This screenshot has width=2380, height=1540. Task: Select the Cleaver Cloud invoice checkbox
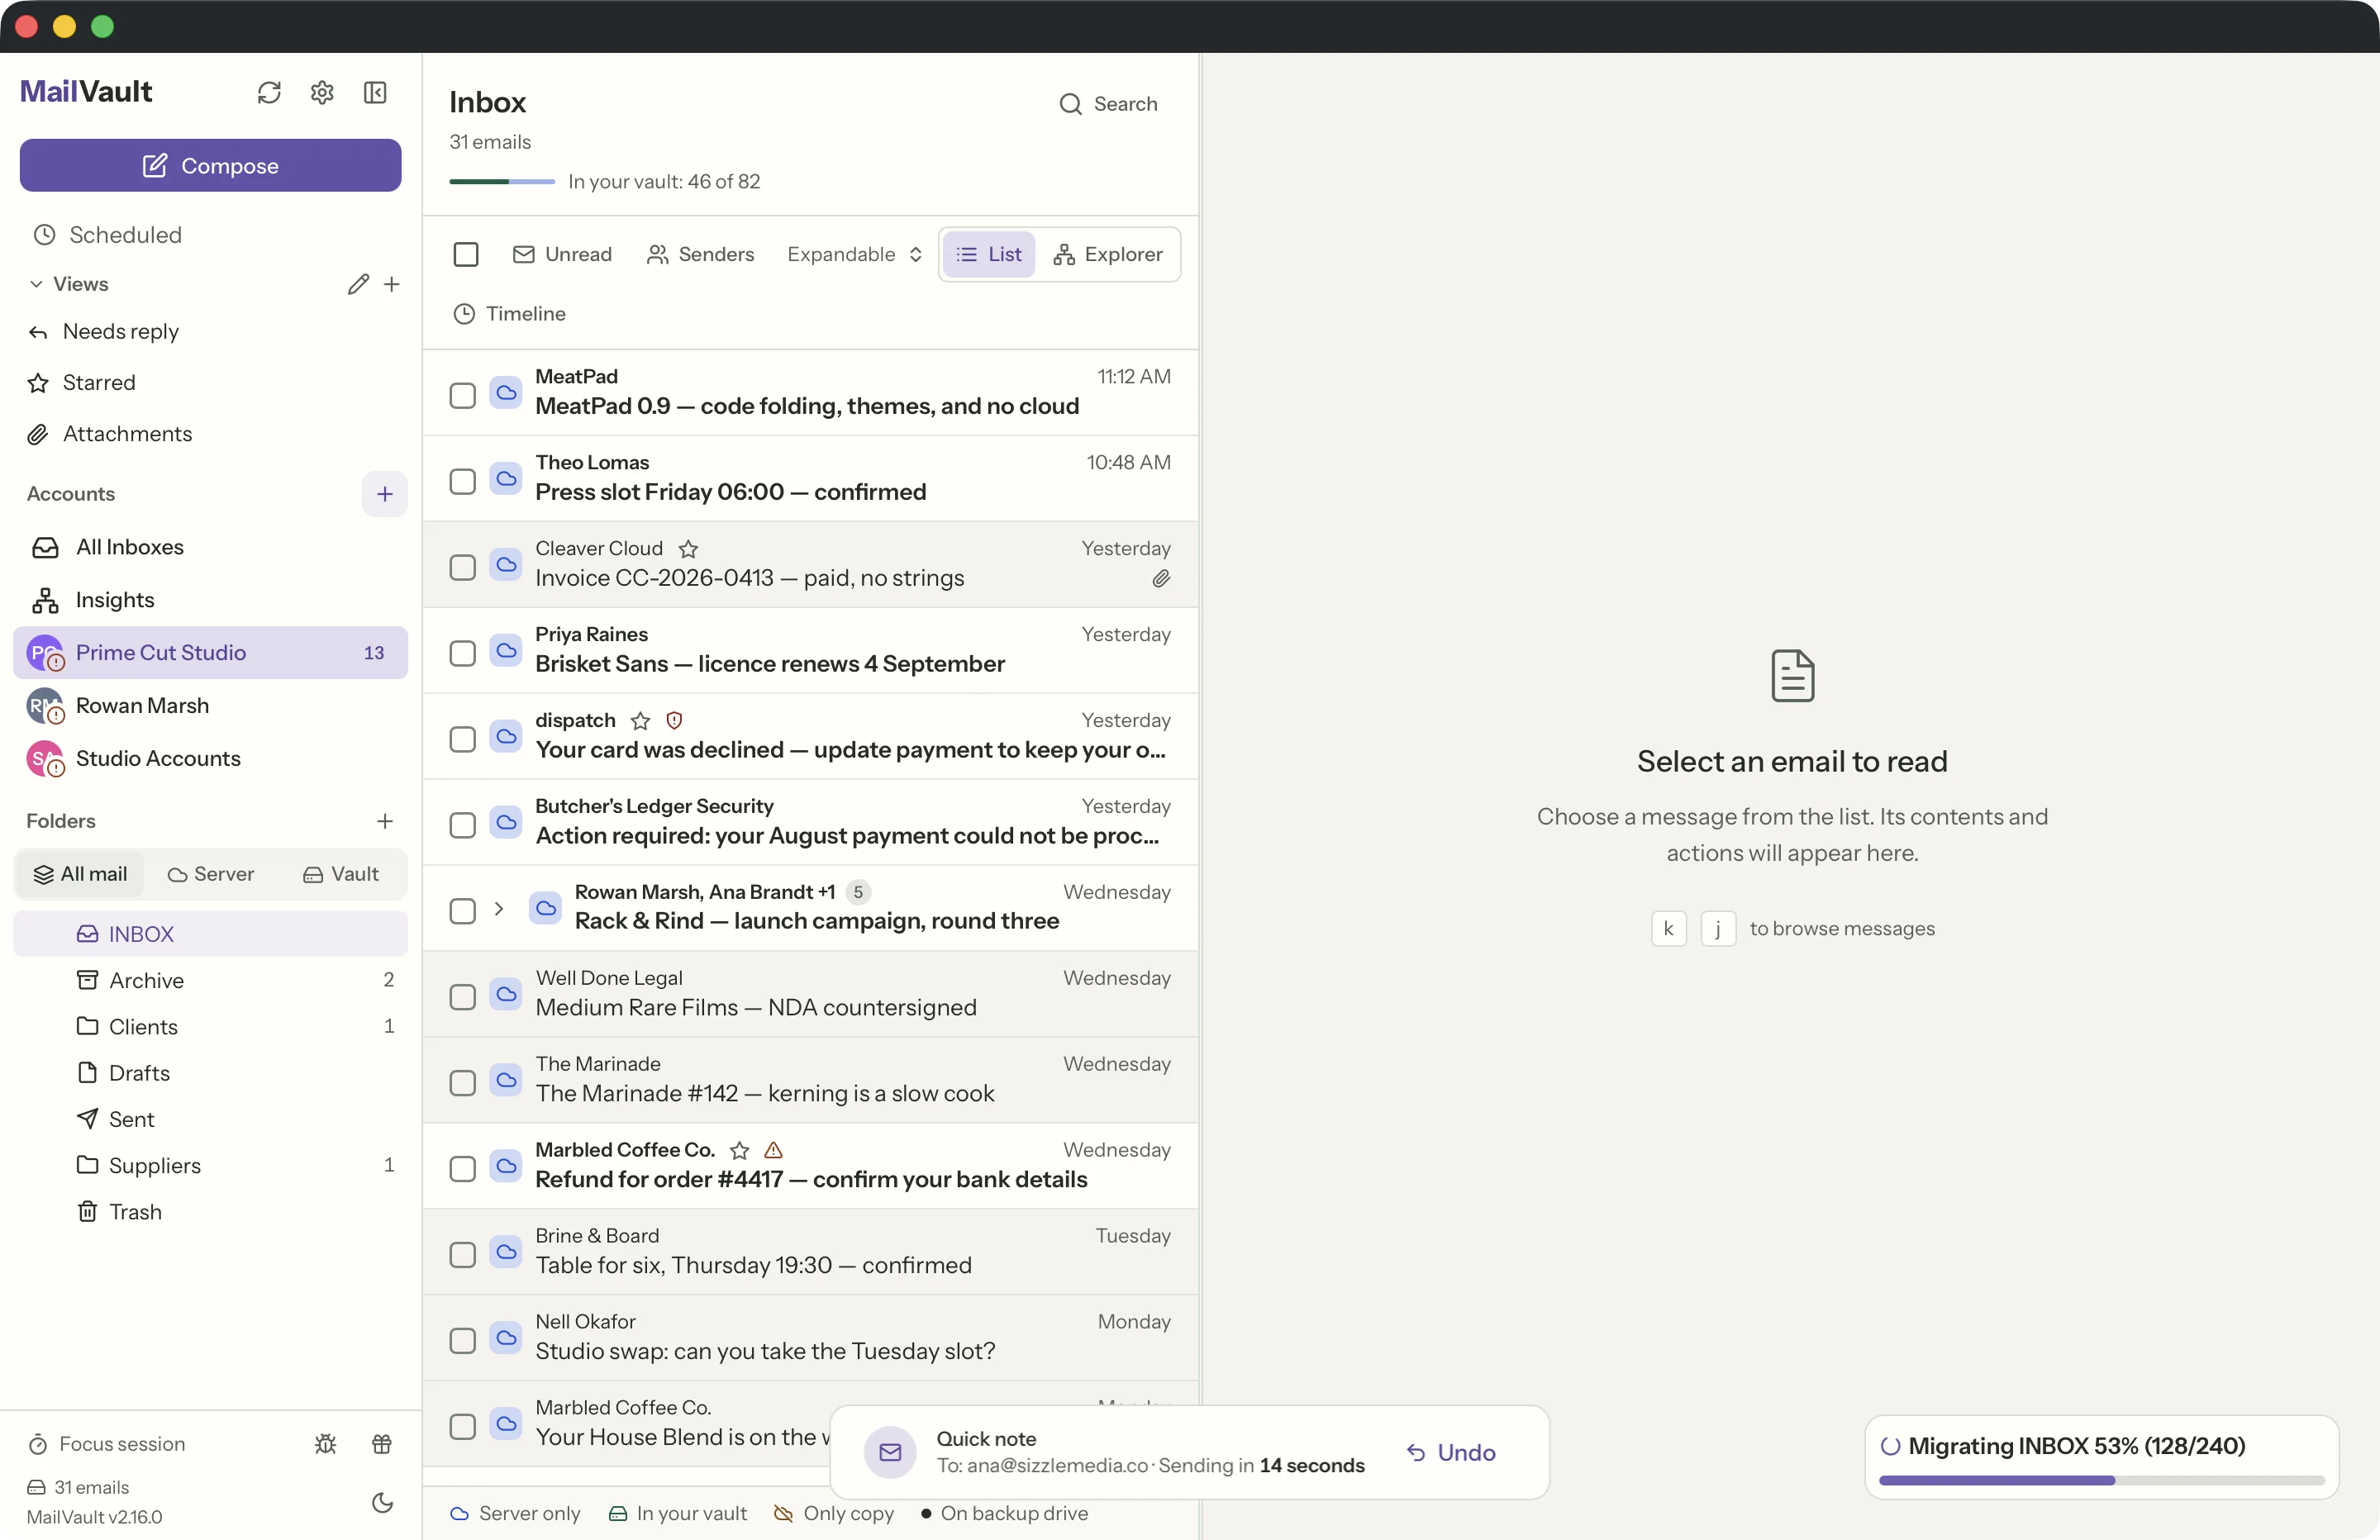coord(462,568)
